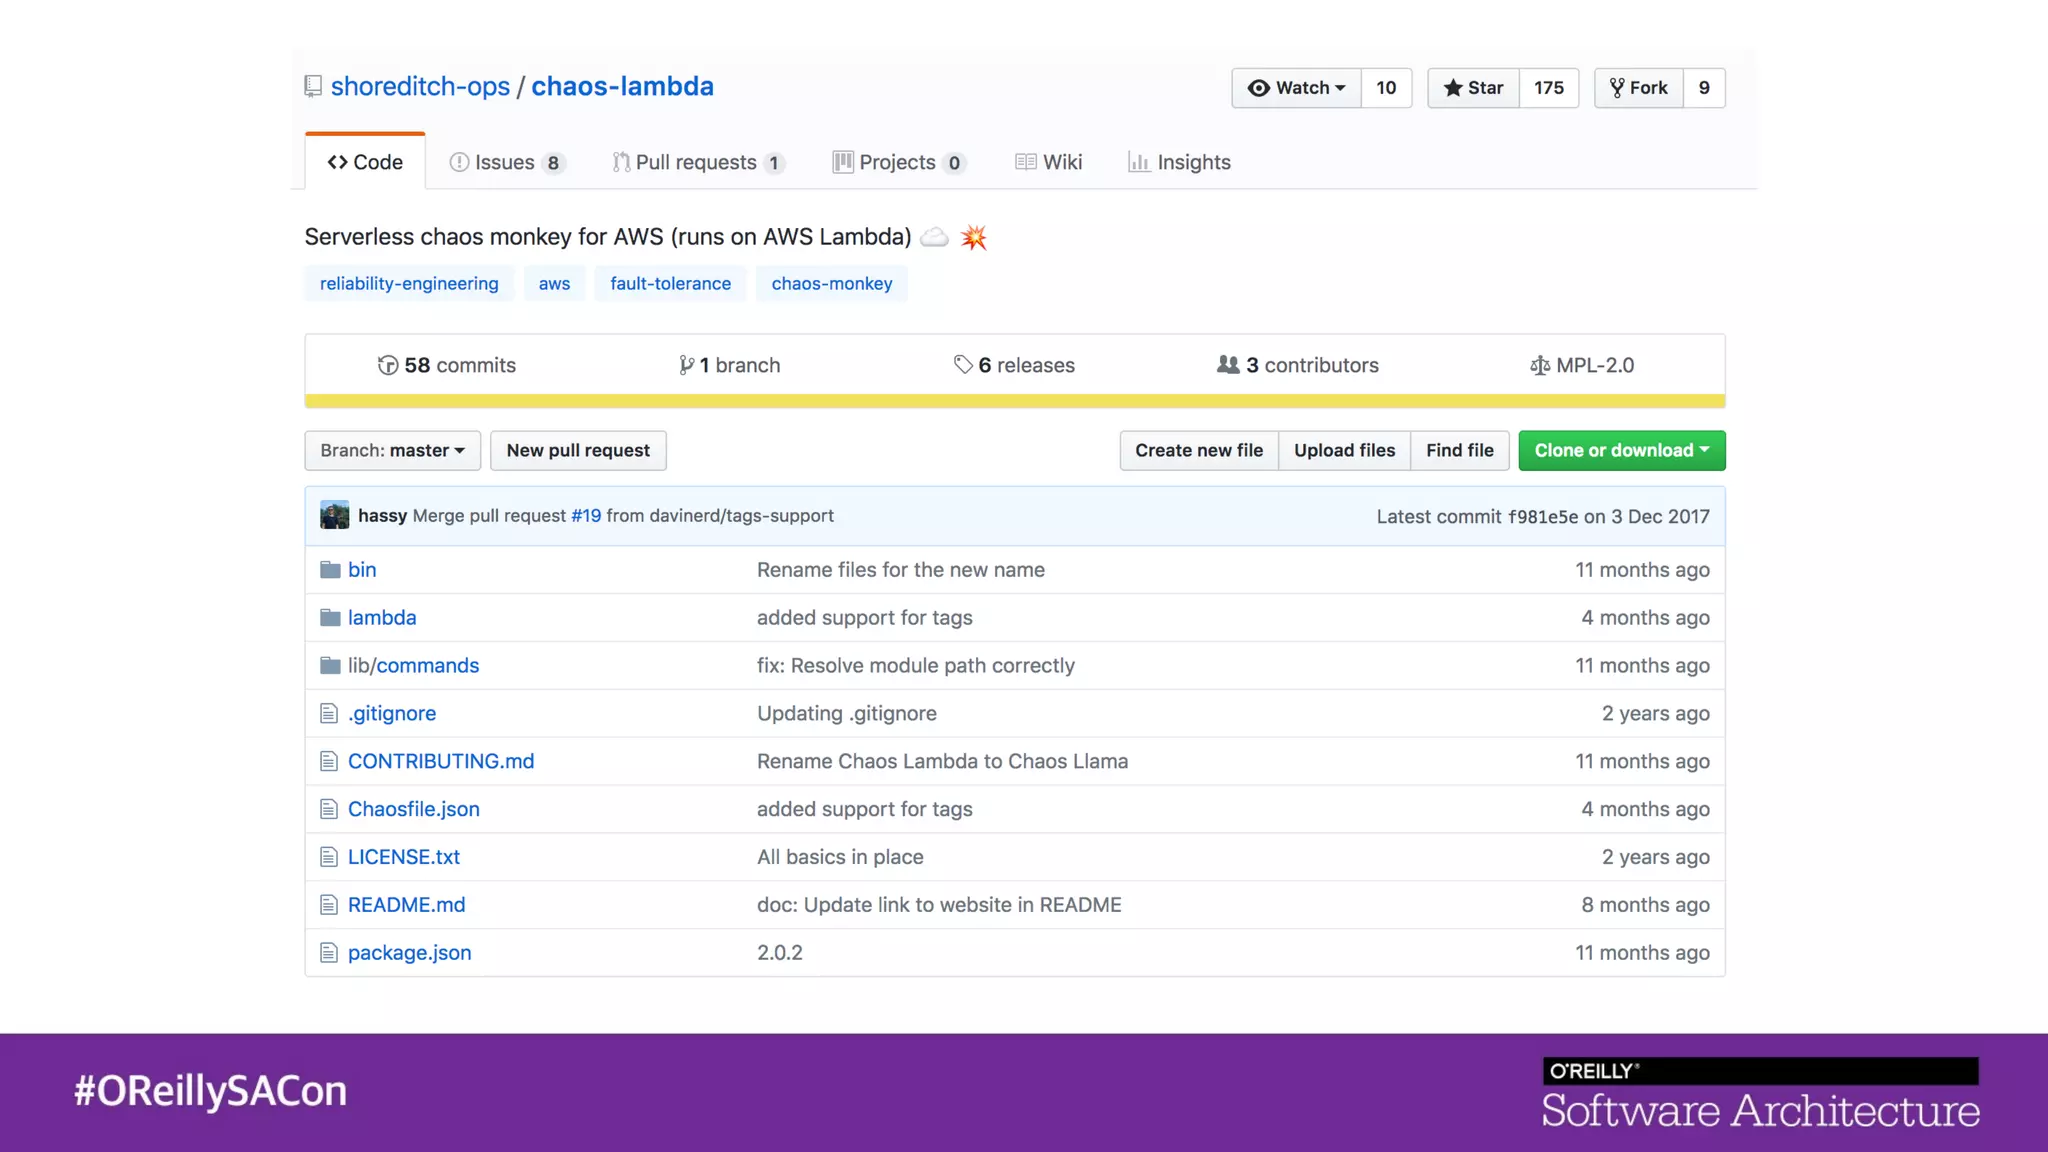2048x1152 pixels.
Task: Click the New pull request button
Action: [578, 451]
